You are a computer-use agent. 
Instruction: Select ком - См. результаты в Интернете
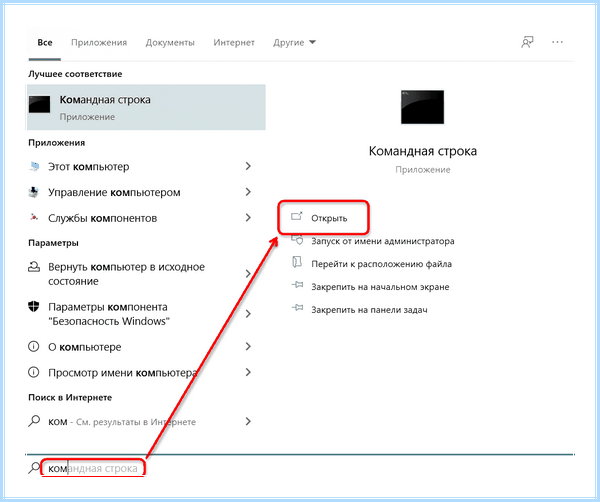click(x=122, y=422)
